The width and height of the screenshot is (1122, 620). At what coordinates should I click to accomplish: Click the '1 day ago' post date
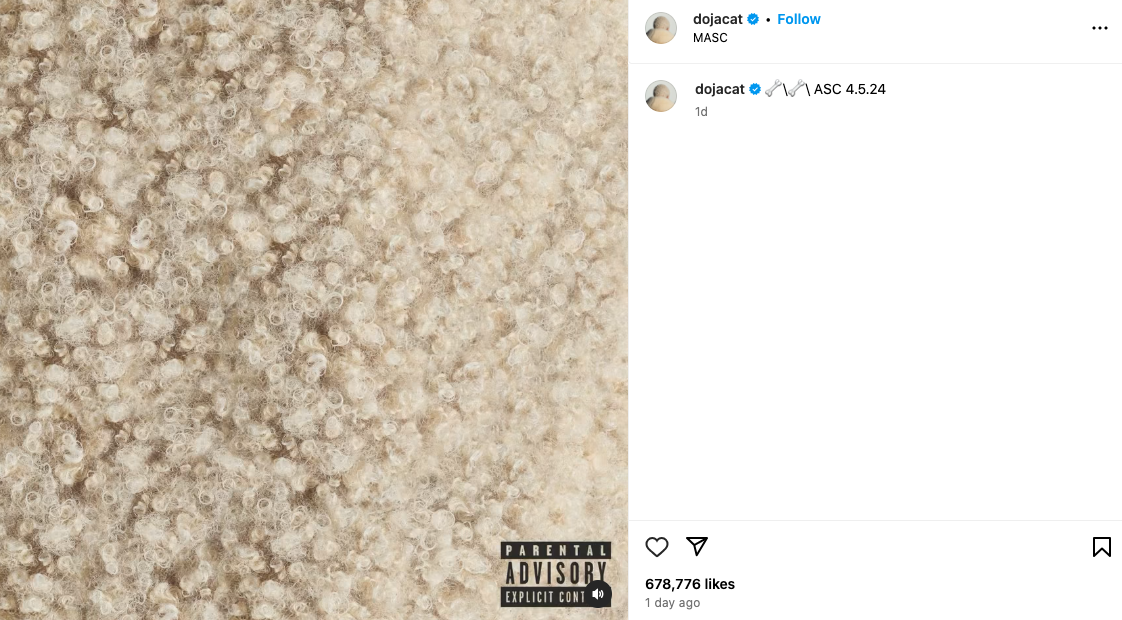tap(673, 603)
